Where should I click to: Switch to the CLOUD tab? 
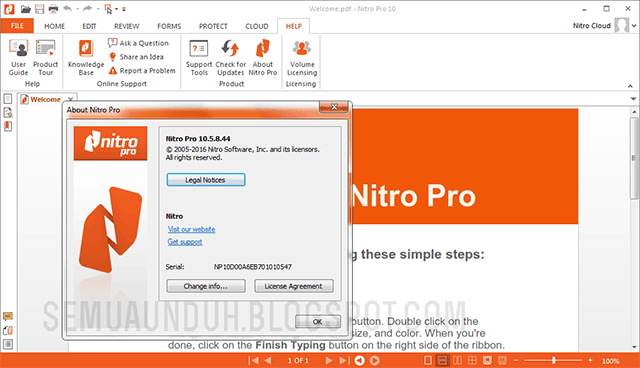[257, 26]
